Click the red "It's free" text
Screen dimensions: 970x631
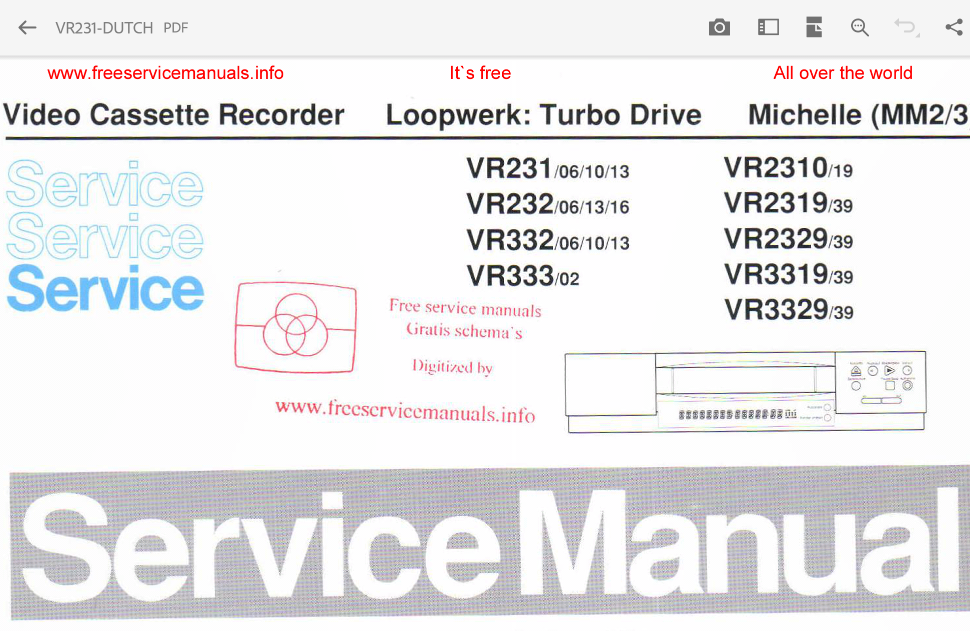[x=480, y=73]
